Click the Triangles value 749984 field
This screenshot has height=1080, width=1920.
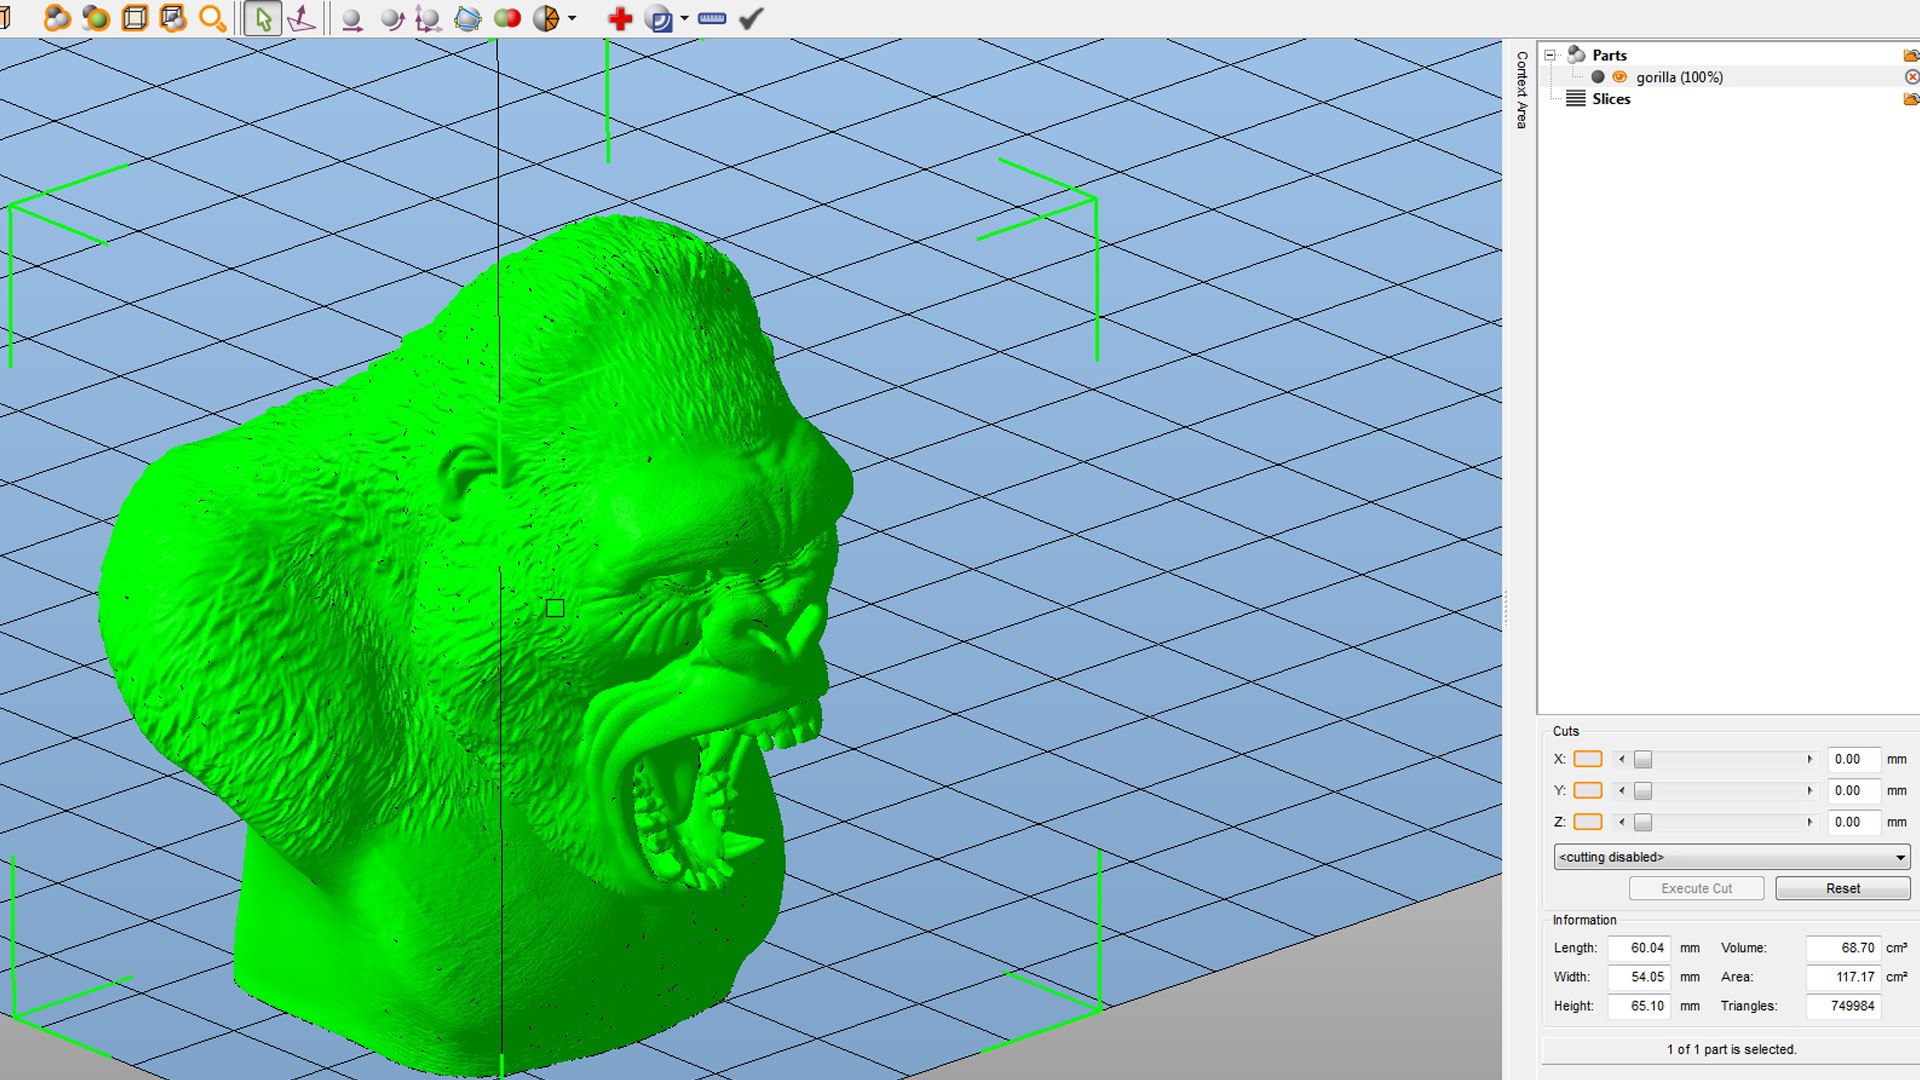[1843, 1006]
